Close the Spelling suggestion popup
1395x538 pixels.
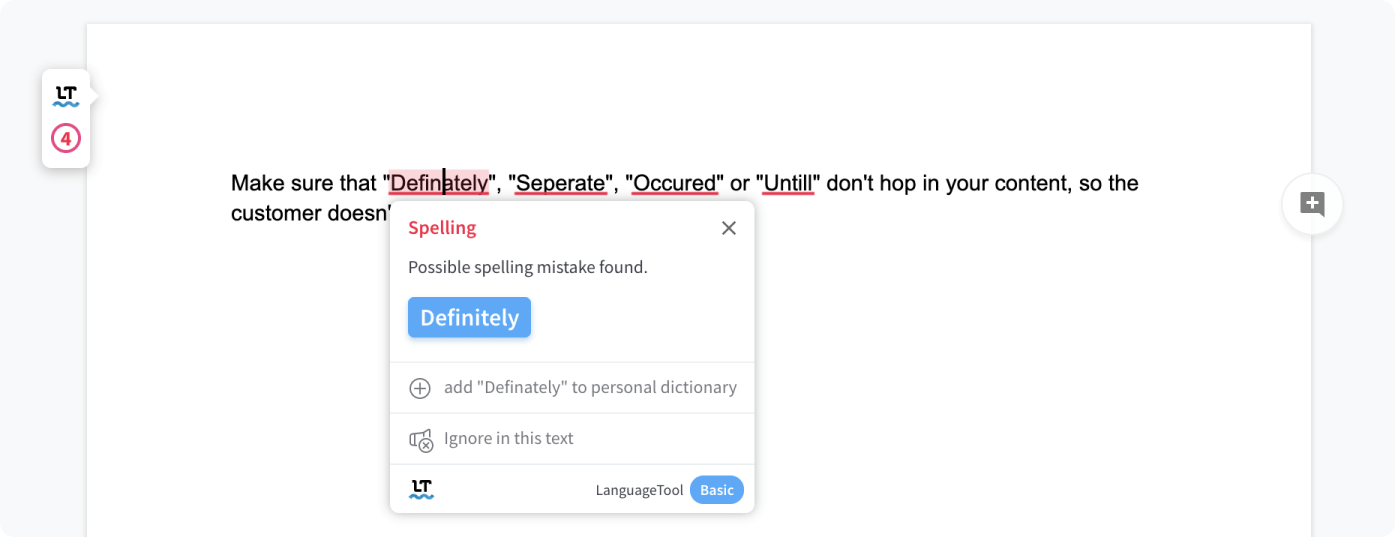729,228
